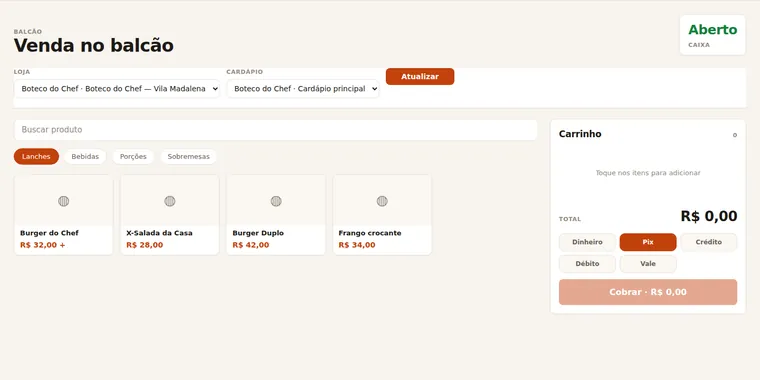Image resolution: width=760 pixels, height=380 pixels.
Task: Click the R$ 28,00 price
Action: point(144,245)
